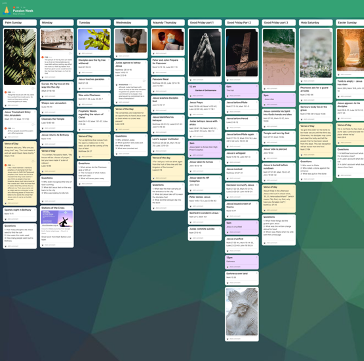Add comment under Wednesday Questions card
This screenshot has width=364, height=361.
pyautogui.click(x=125, y=154)
